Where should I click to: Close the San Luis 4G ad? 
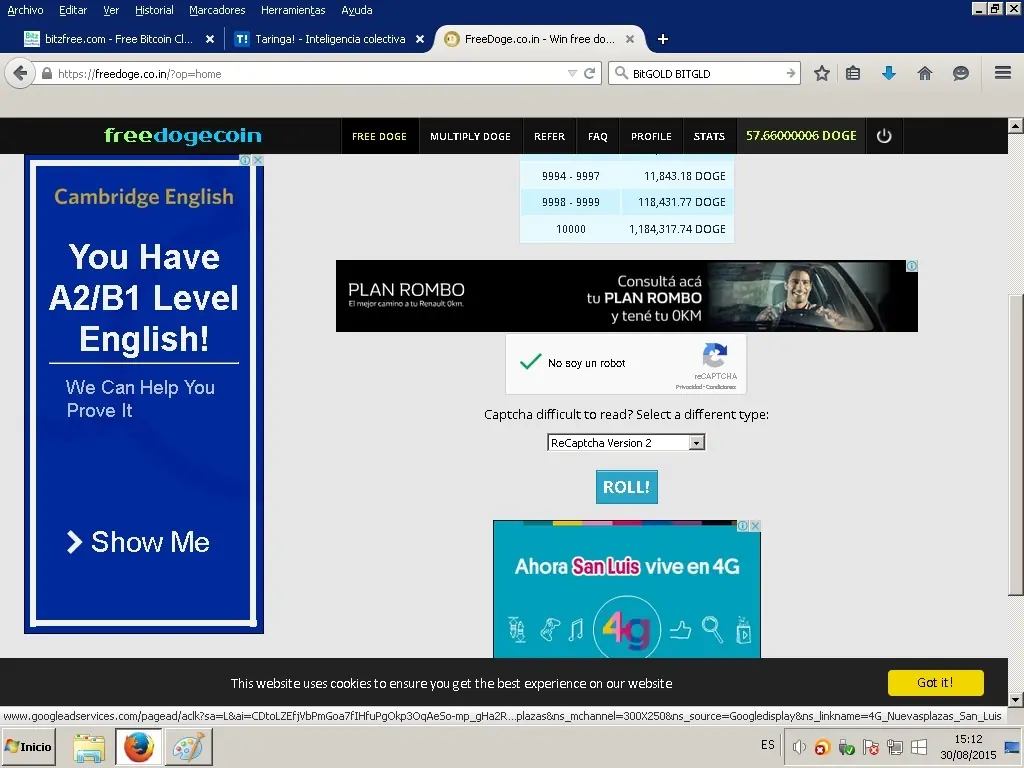click(x=755, y=526)
